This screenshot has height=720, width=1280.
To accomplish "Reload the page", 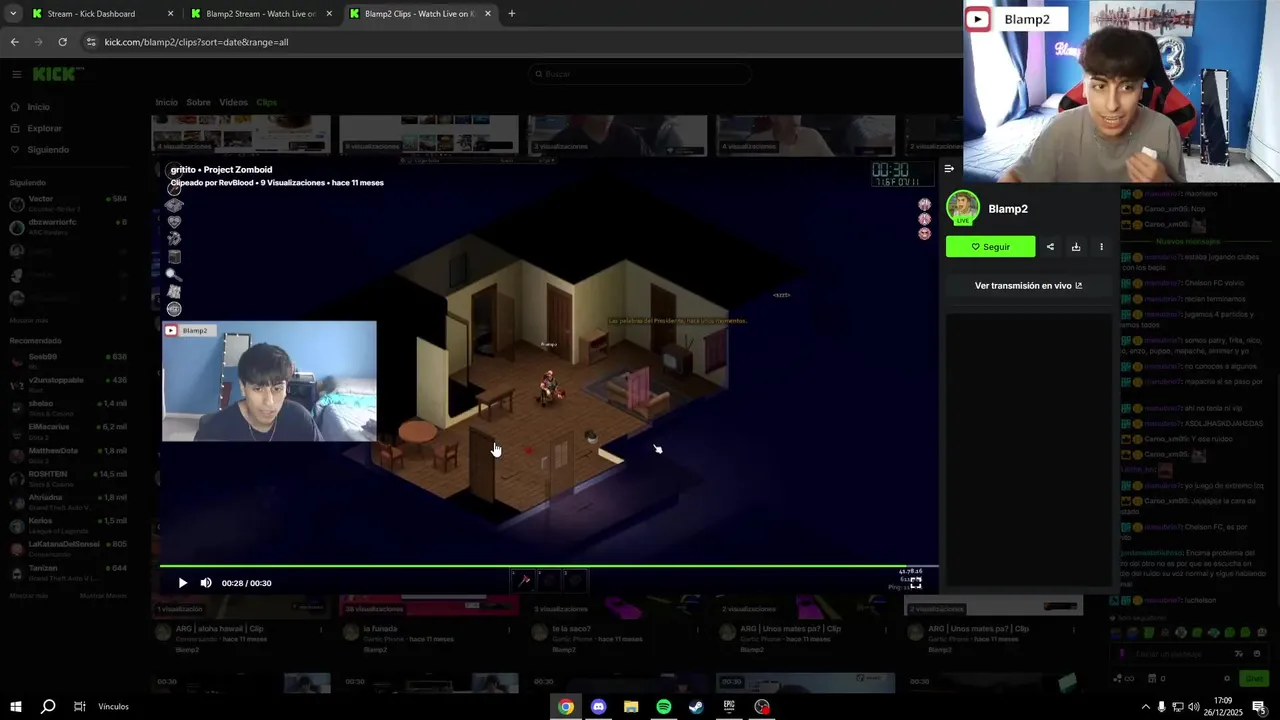I will (62, 42).
